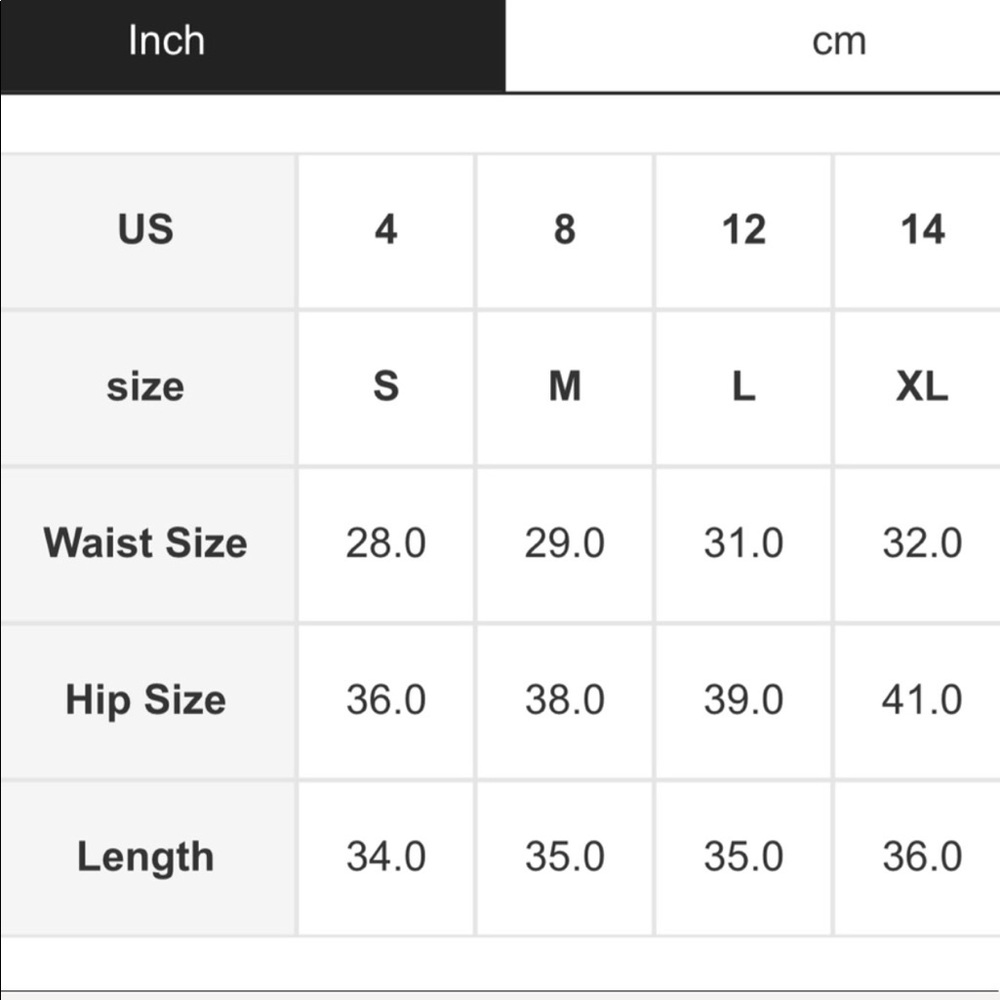Click US size 4 cell
Image resolution: width=1000 pixels, height=1000 pixels.
386,230
